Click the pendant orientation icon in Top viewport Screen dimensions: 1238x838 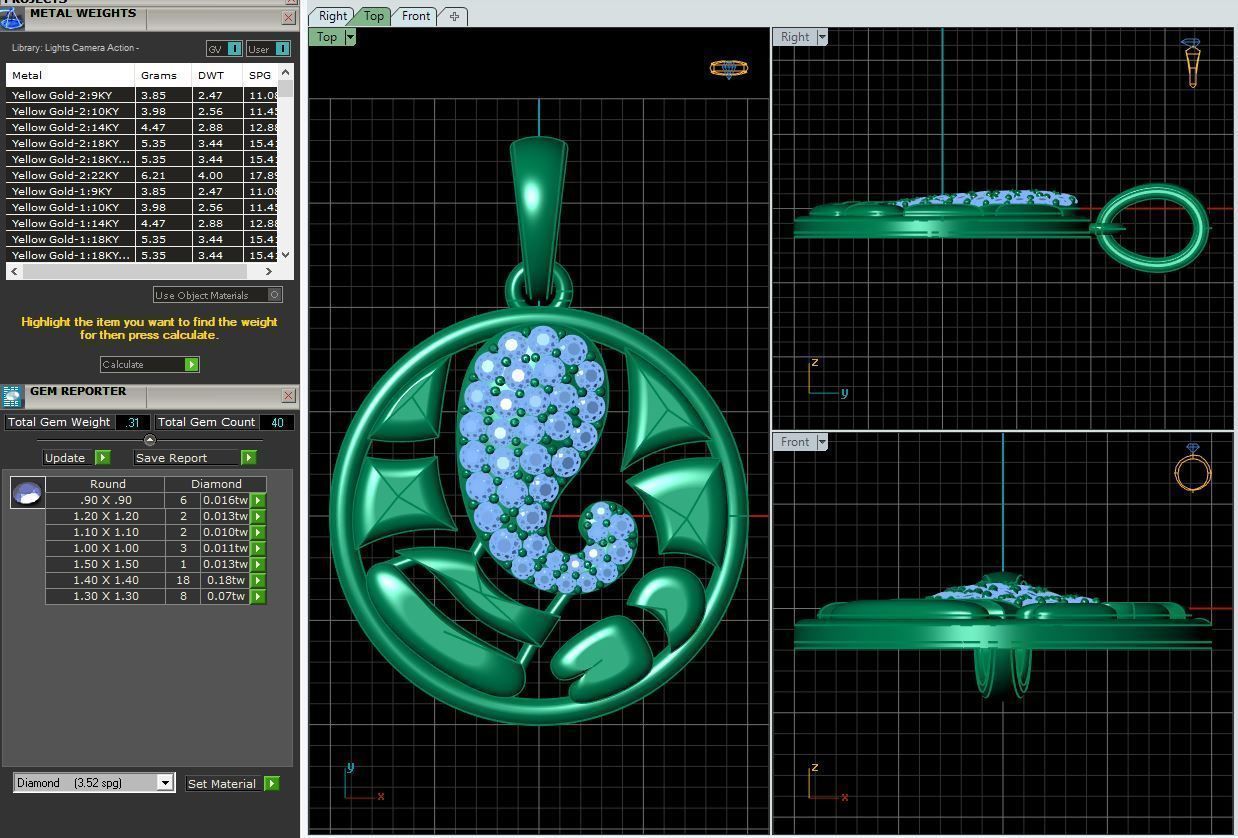click(729, 69)
